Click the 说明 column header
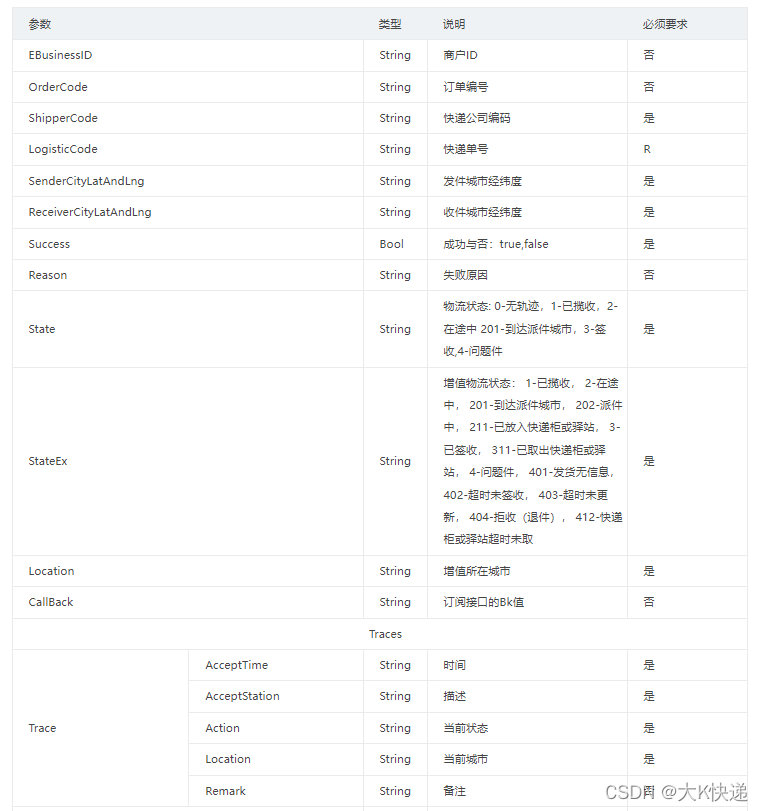Screen dimensions: 763x811 454,24
